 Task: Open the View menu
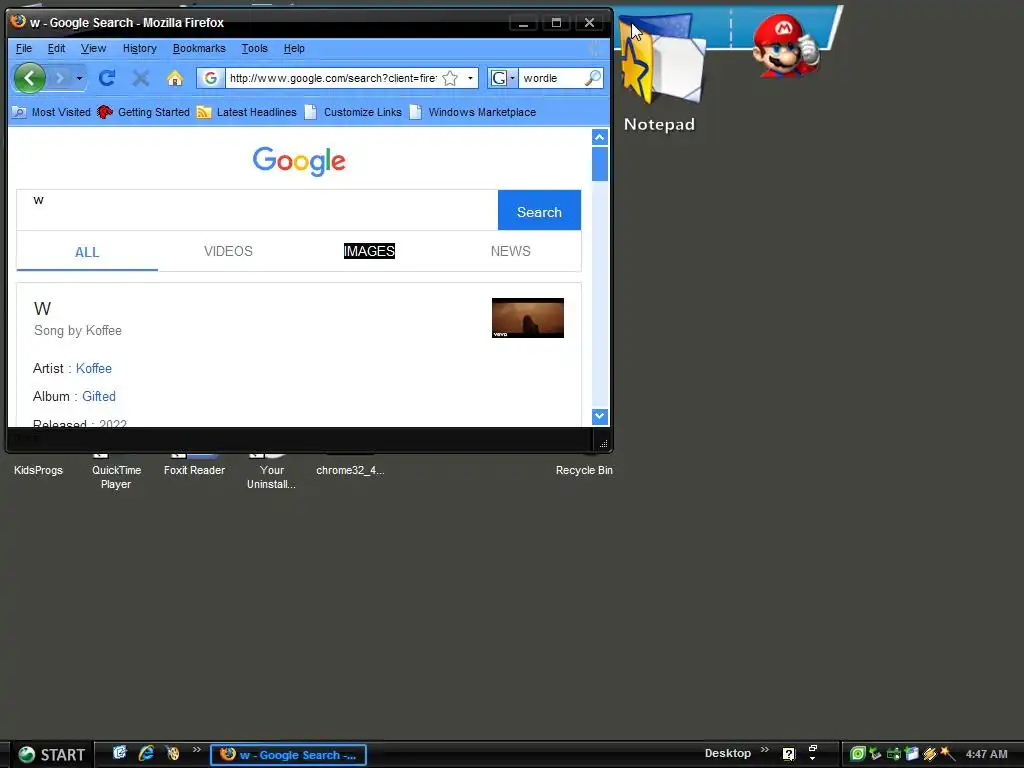93,48
